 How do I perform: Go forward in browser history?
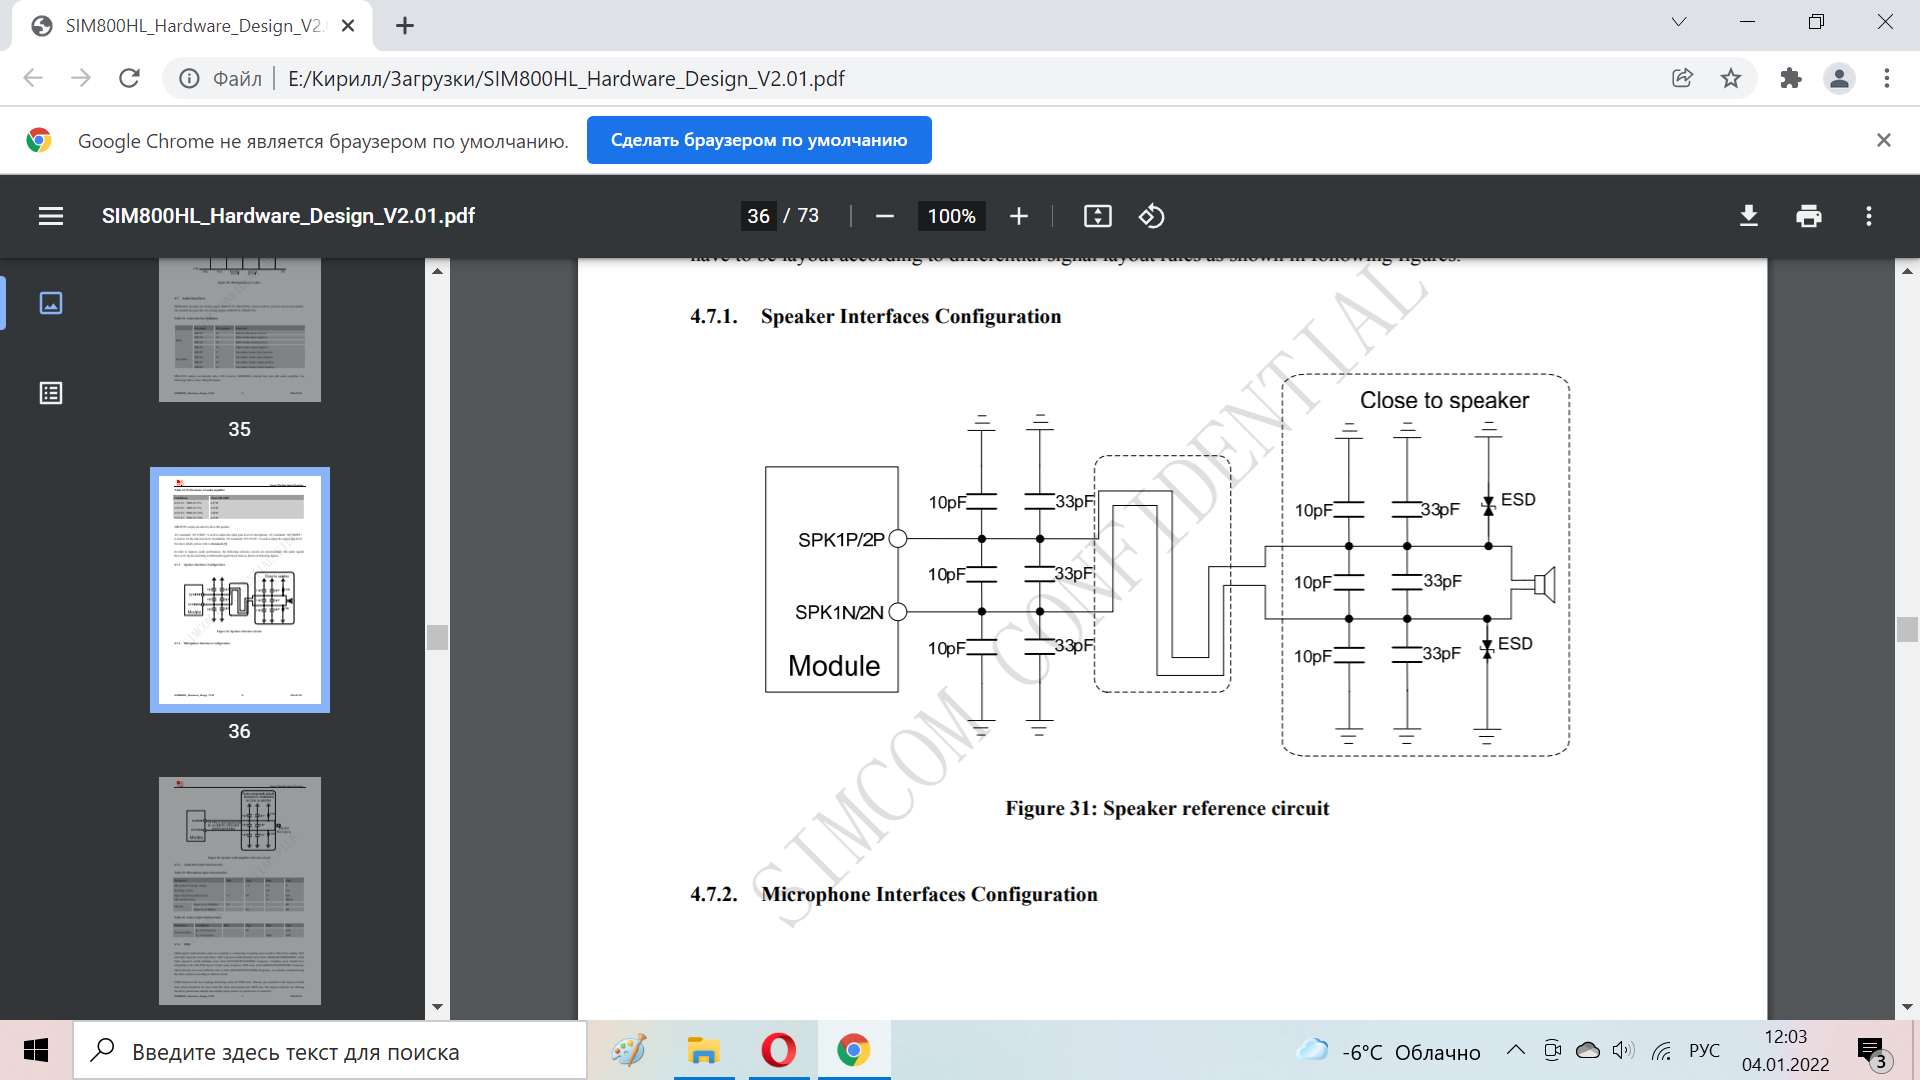[x=81, y=78]
